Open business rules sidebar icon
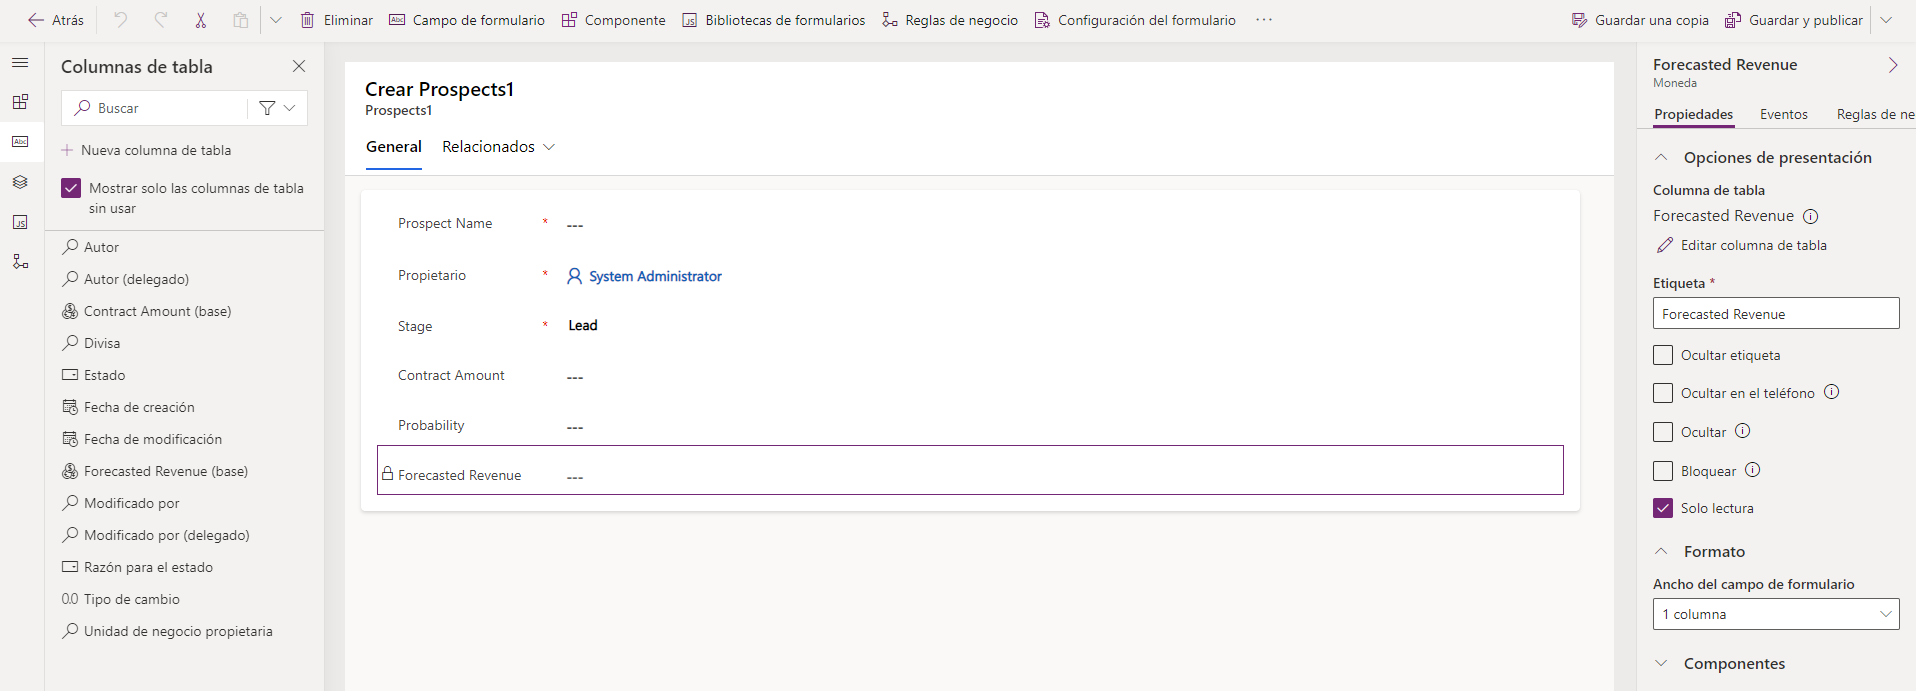This screenshot has width=1916, height=691. click(20, 262)
